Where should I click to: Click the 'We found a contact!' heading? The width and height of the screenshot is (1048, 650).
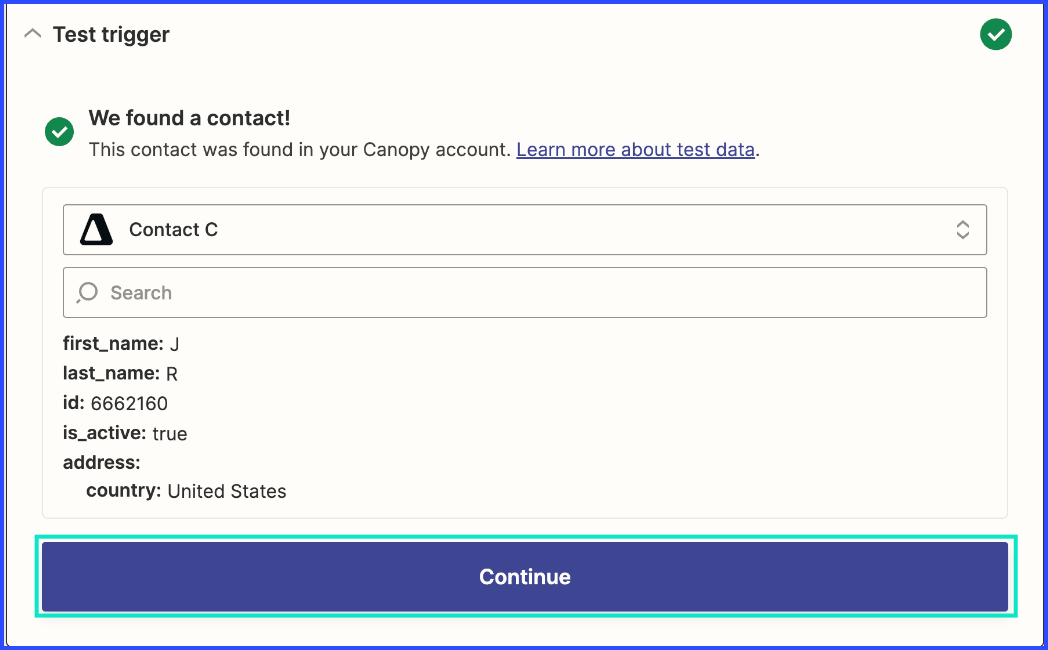tap(190, 118)
